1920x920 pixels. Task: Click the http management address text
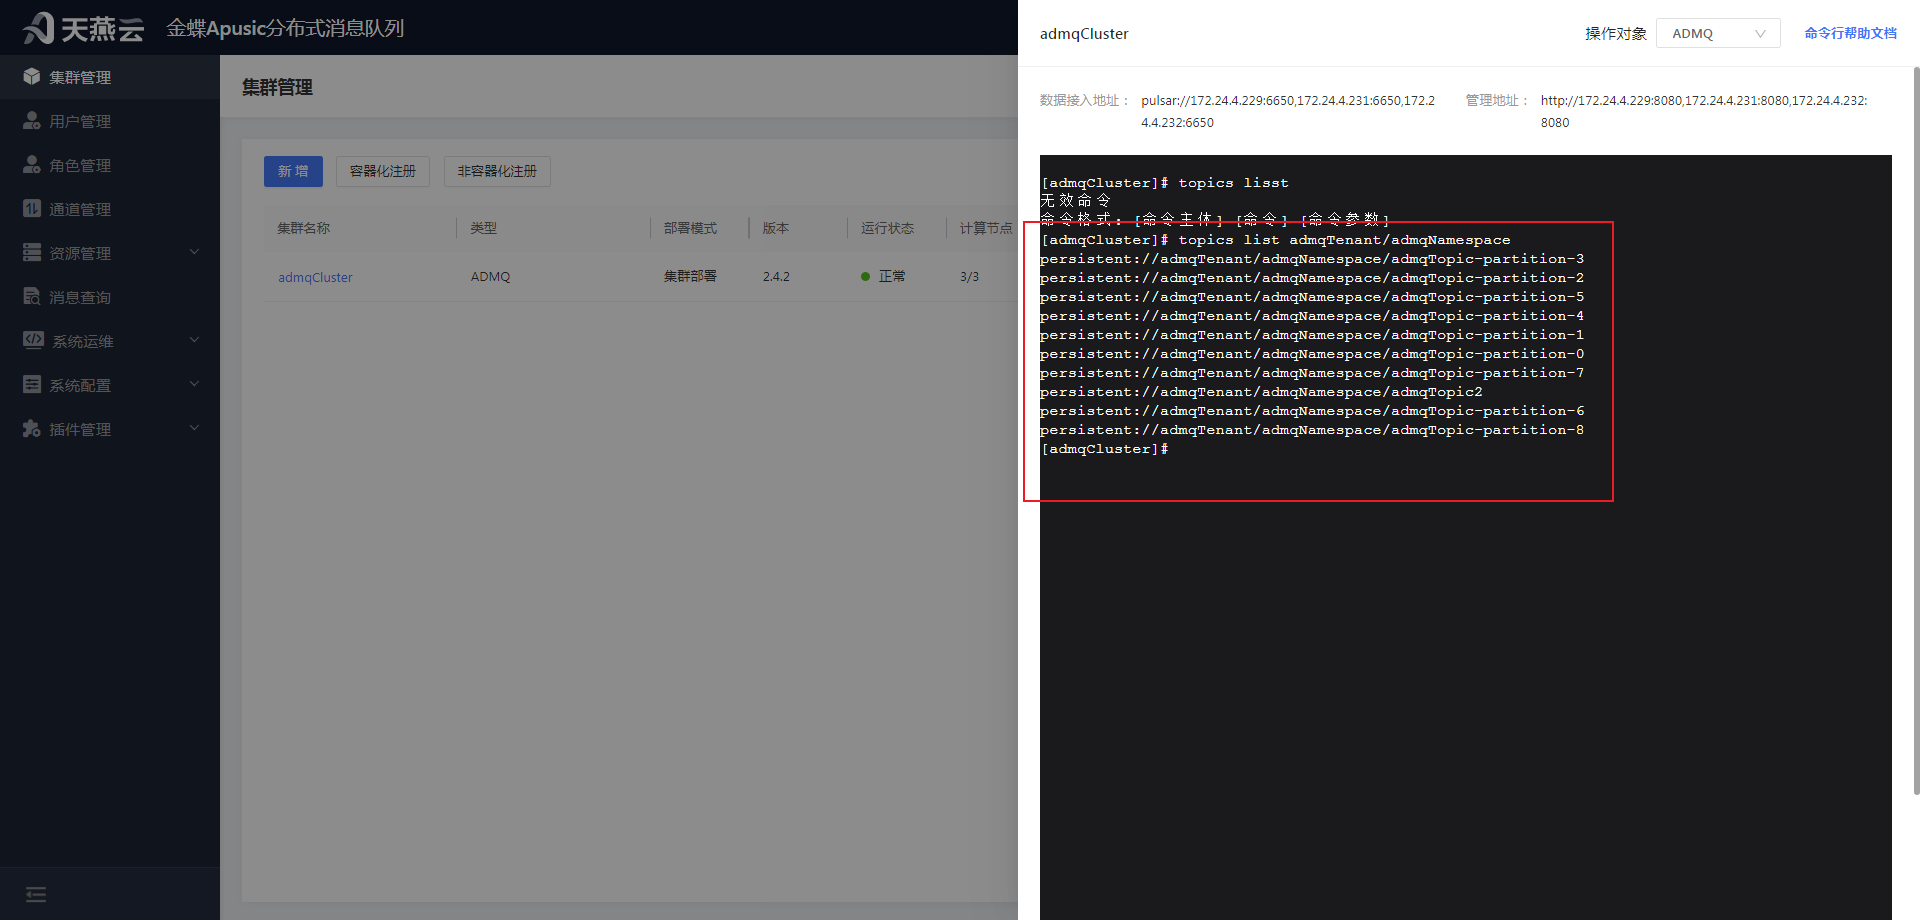[x=1704, y=111]
